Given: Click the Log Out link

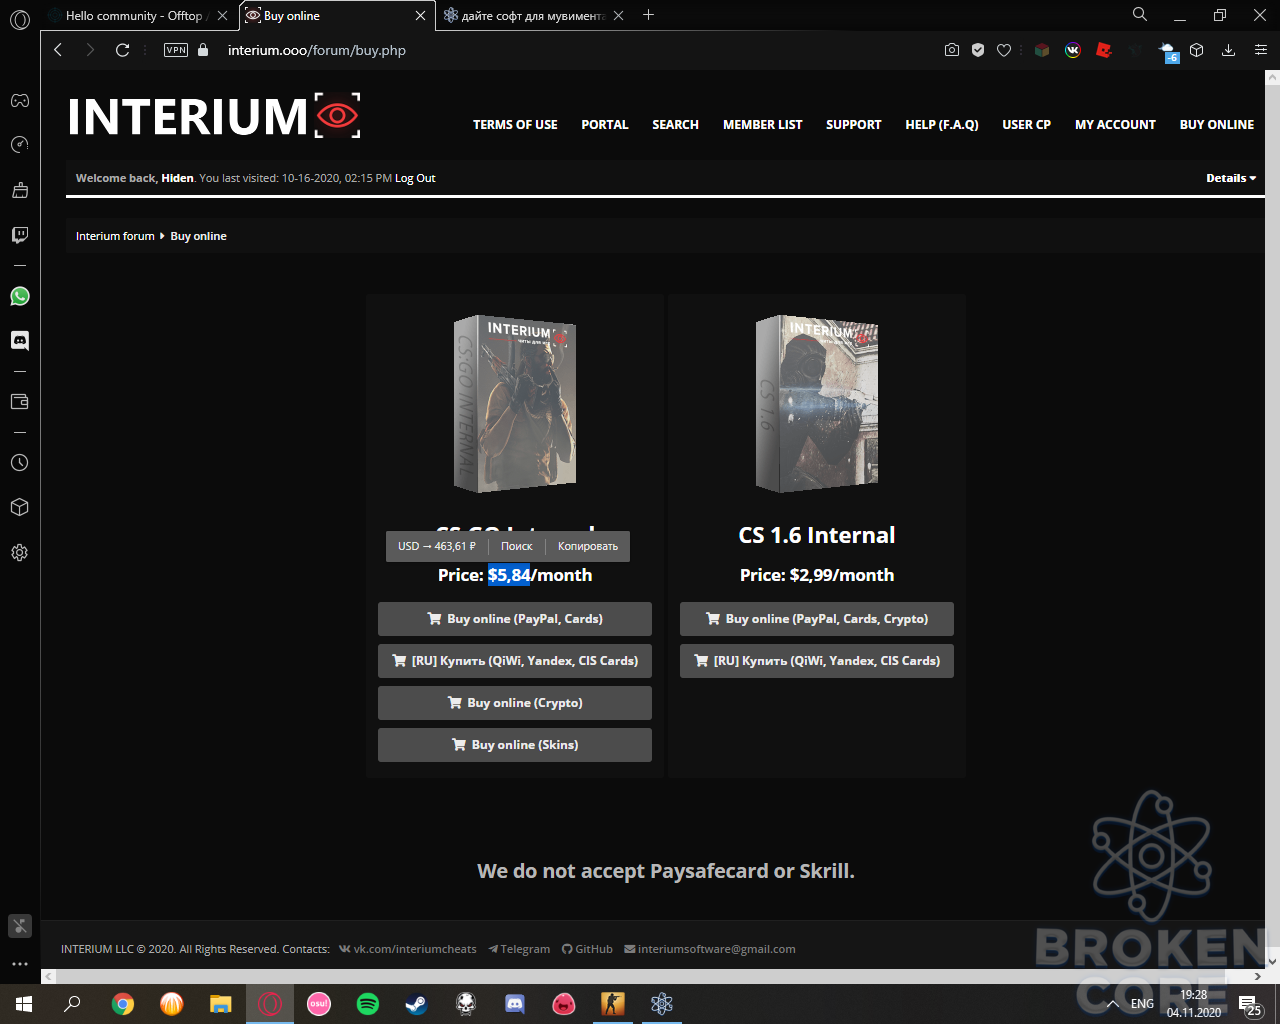Looking at the screenshot, I should pyautogui.click(x=415, y=178).
